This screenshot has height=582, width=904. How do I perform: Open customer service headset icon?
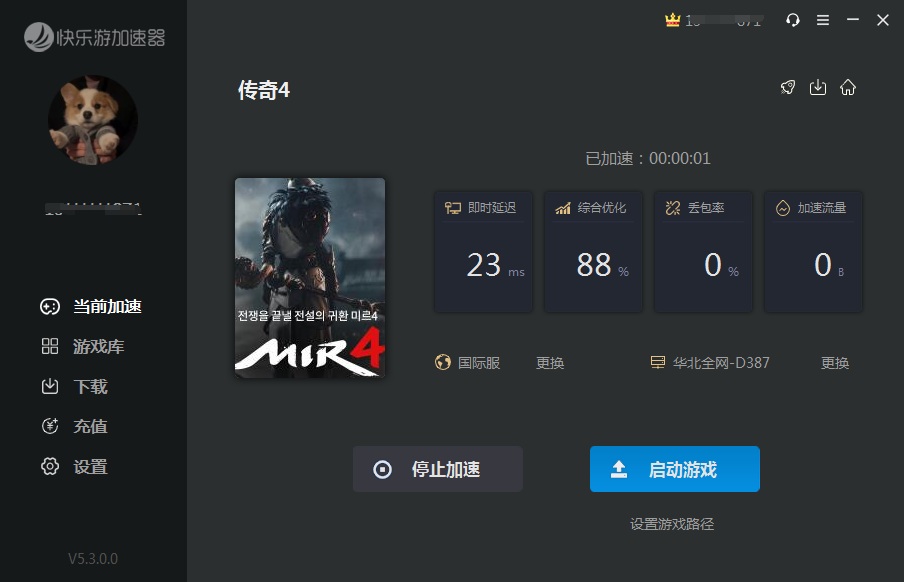(793, 20)
